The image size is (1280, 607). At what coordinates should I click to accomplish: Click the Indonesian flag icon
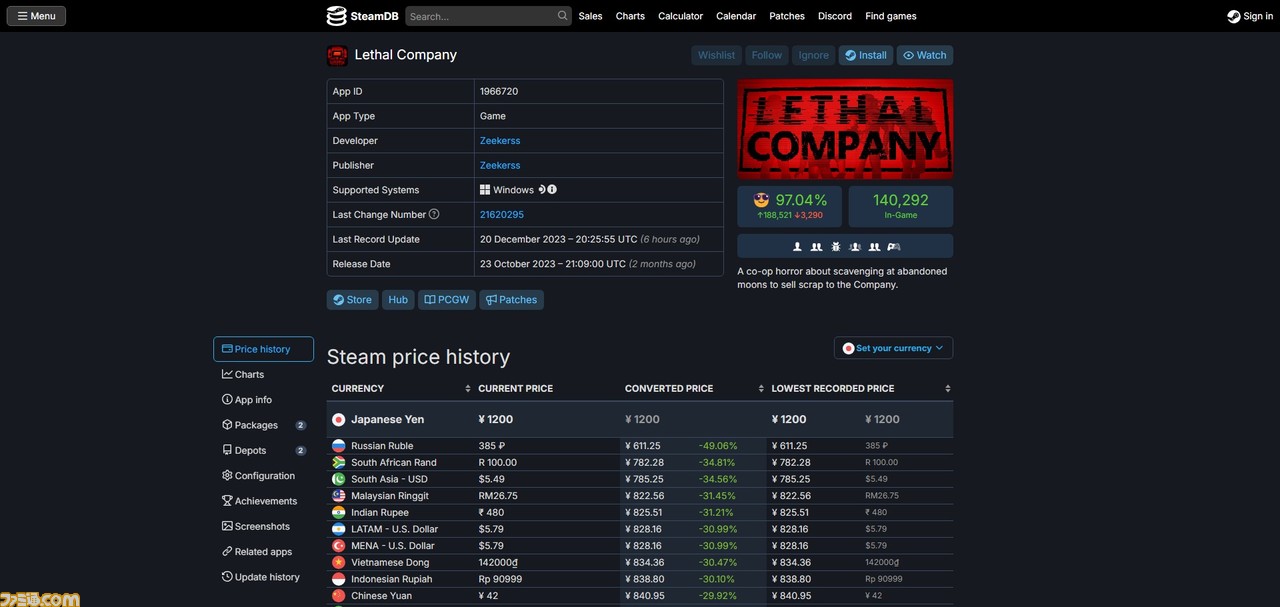339,579
